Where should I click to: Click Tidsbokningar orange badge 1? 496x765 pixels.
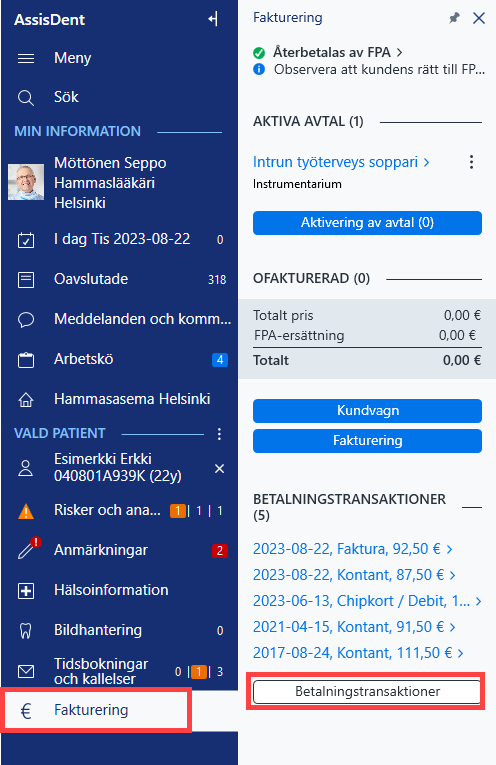pyautogui.click(x=198, y=672)
